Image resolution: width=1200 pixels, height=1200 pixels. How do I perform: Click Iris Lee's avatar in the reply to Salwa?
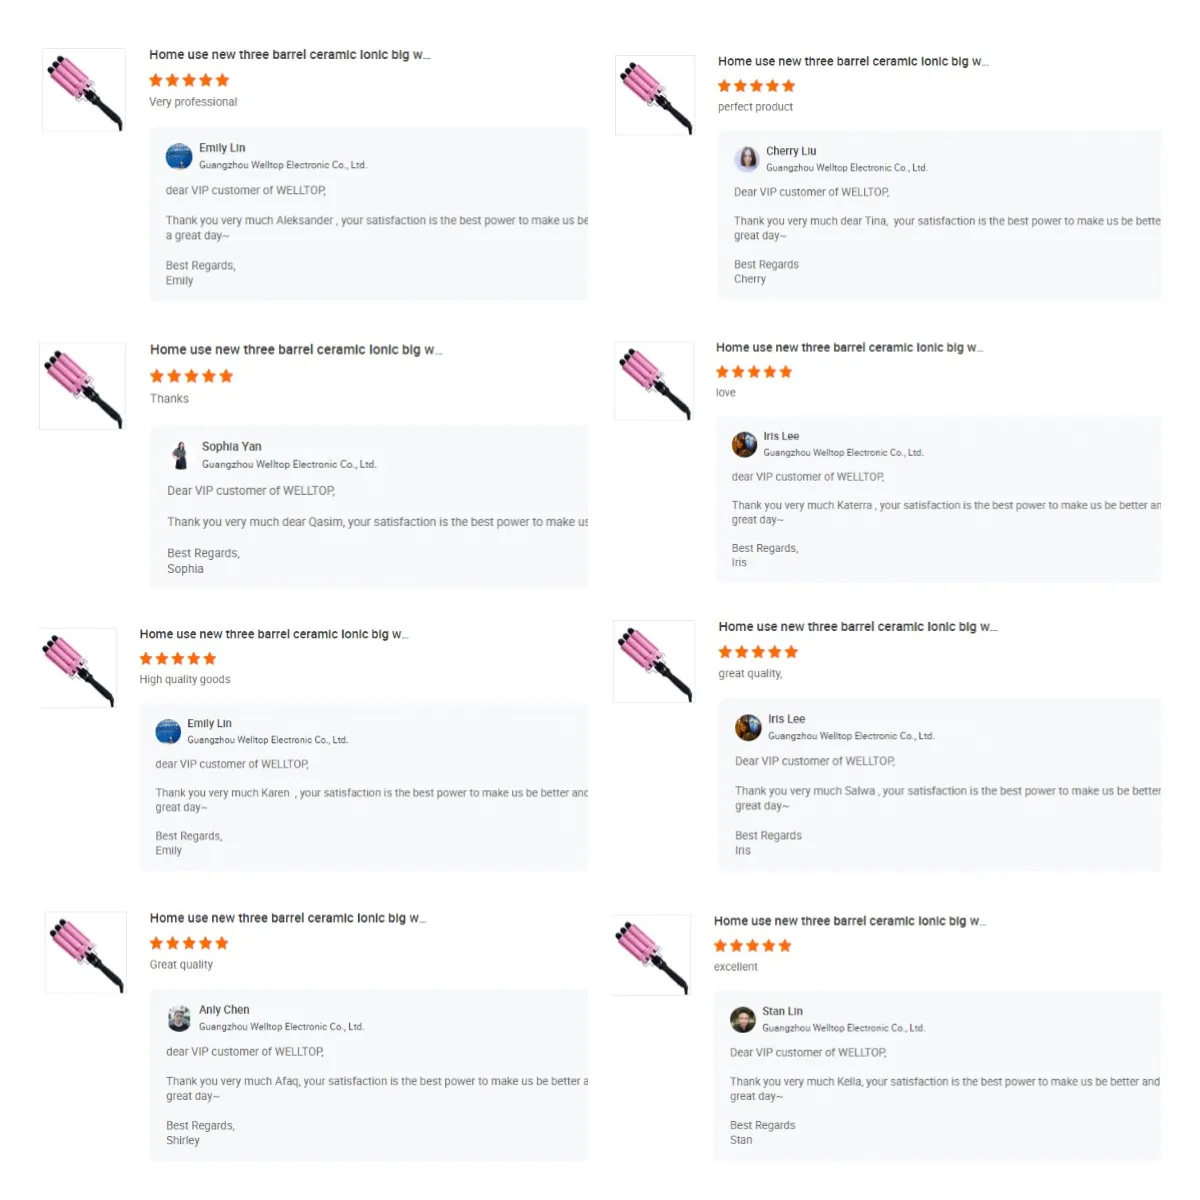point(748,727)
